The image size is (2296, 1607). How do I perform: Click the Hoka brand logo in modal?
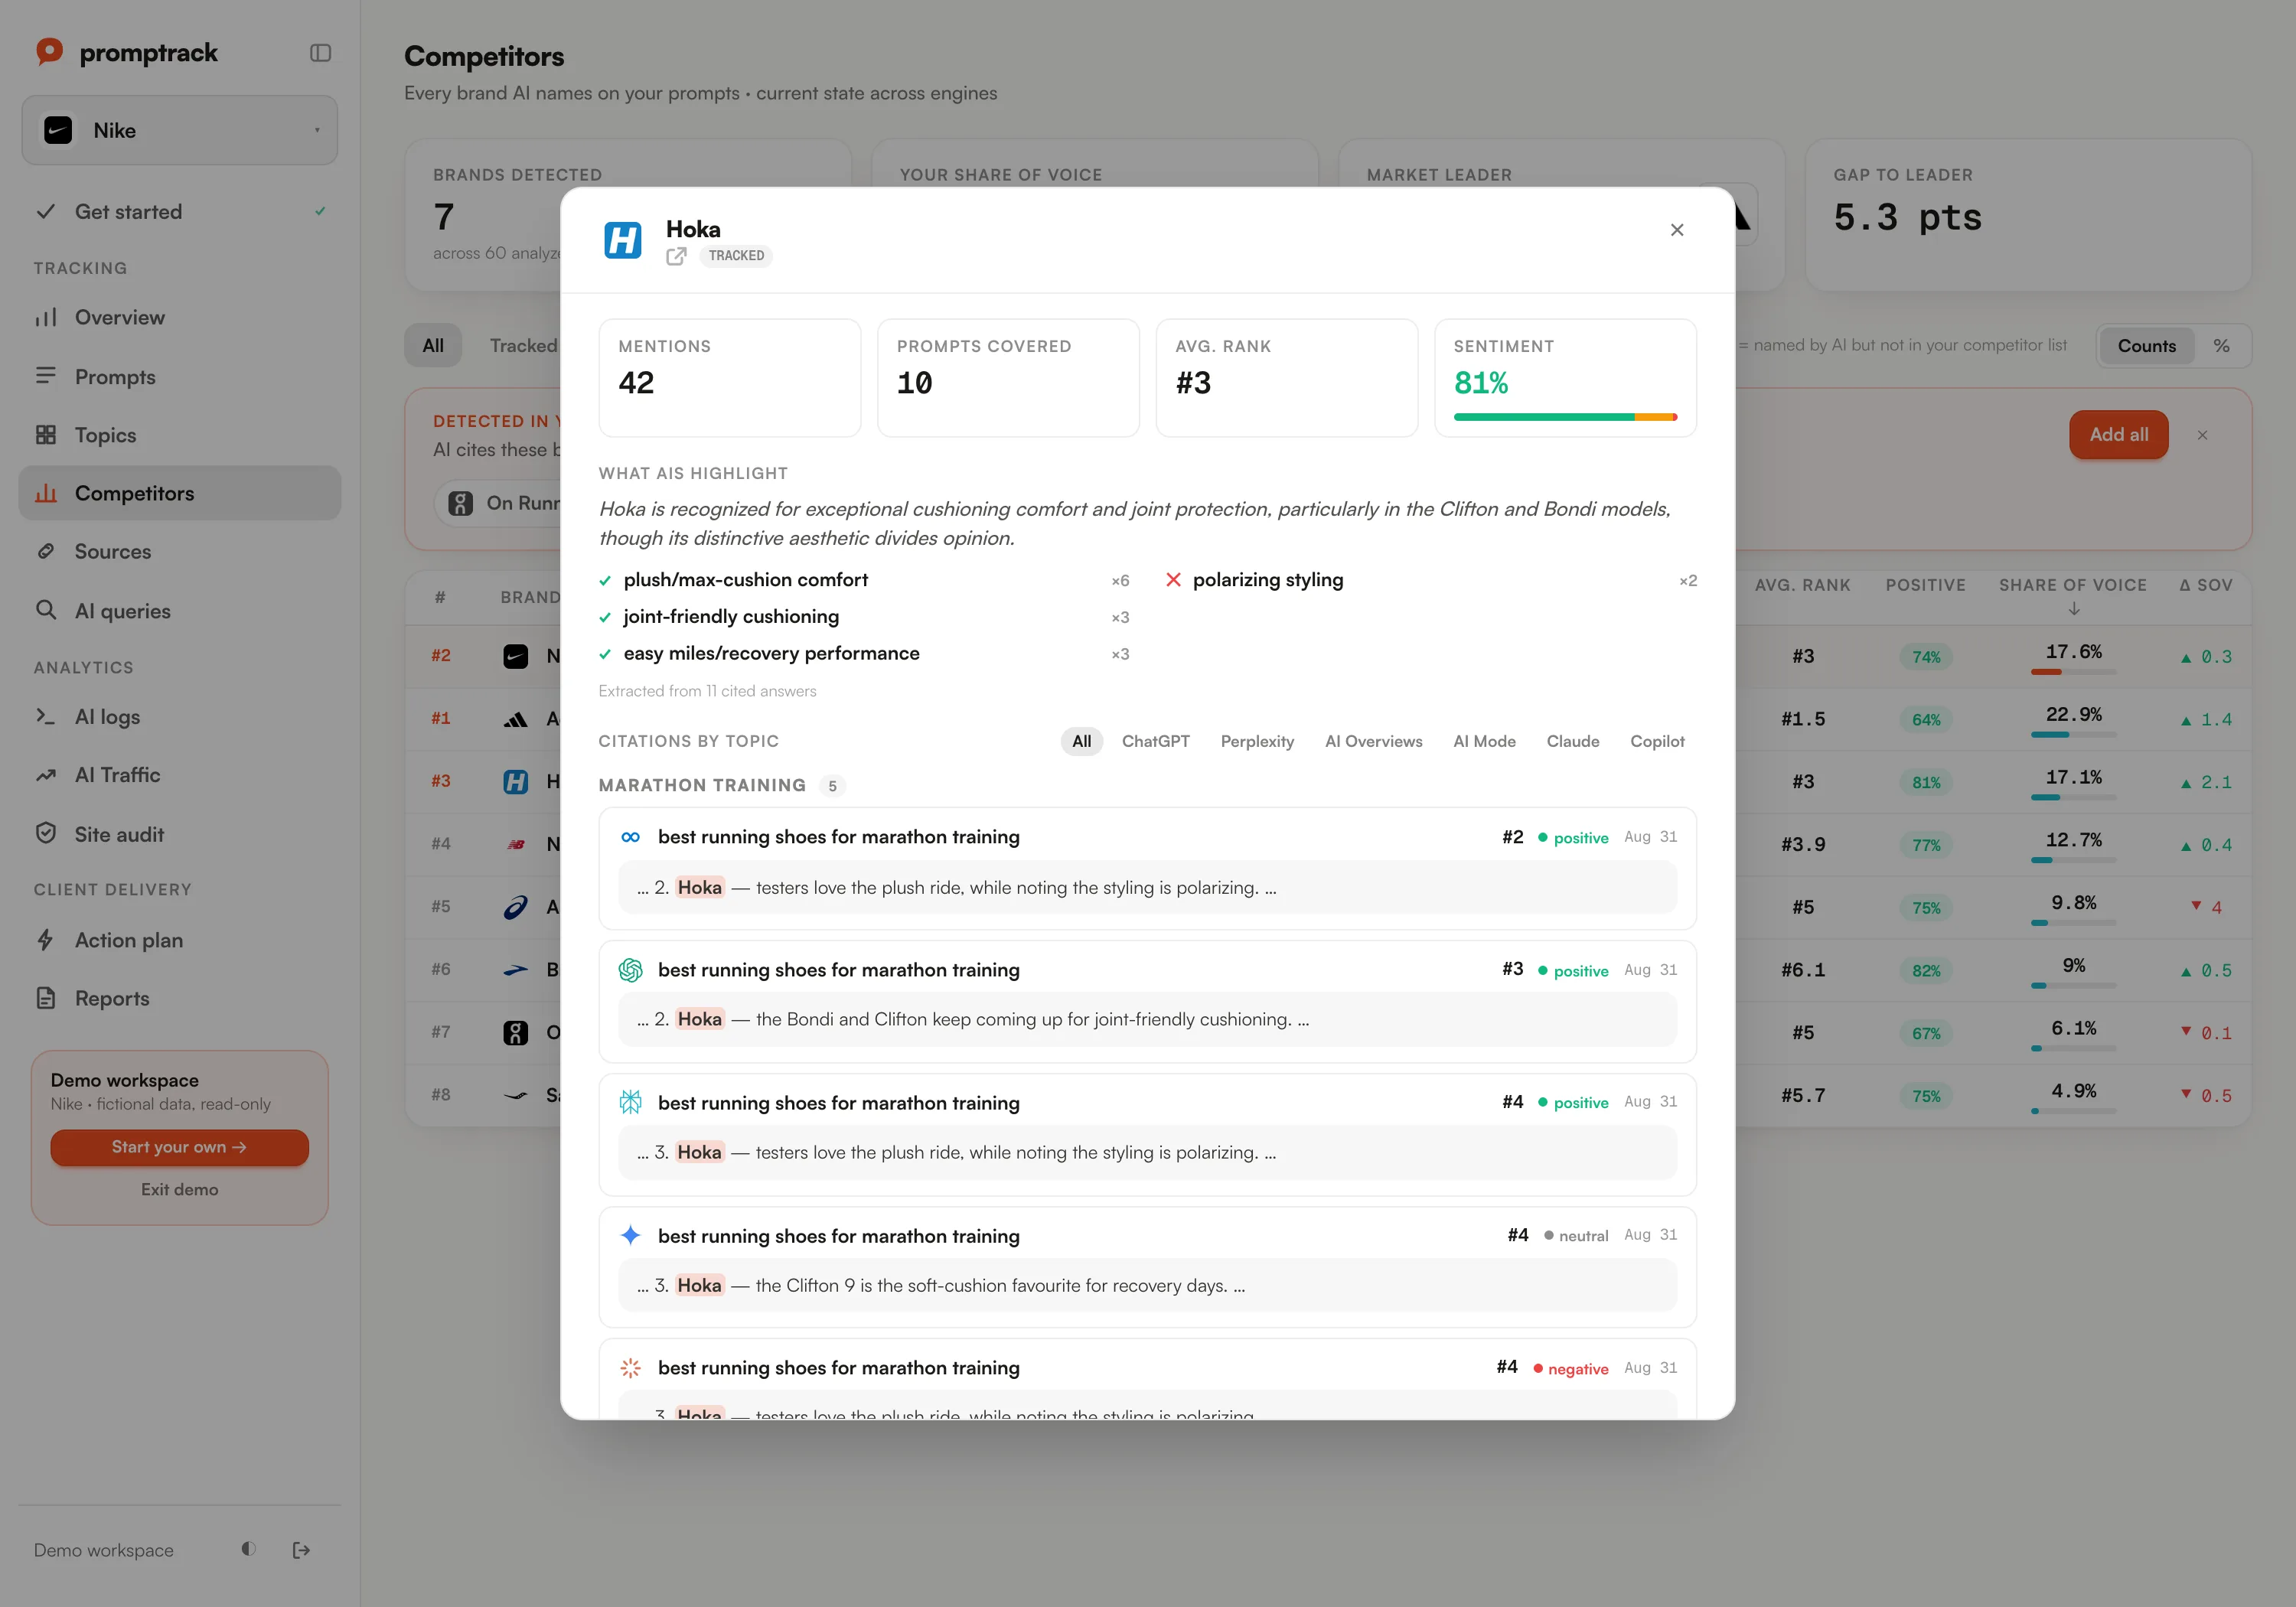[x=623, y=240]
